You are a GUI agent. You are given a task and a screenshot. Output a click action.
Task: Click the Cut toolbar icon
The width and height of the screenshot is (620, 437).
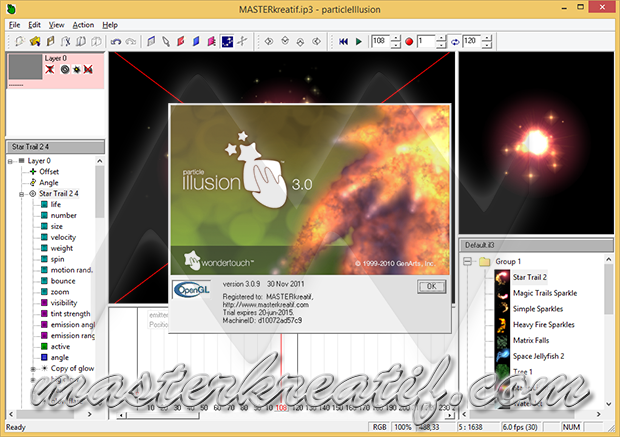[66, 41]
